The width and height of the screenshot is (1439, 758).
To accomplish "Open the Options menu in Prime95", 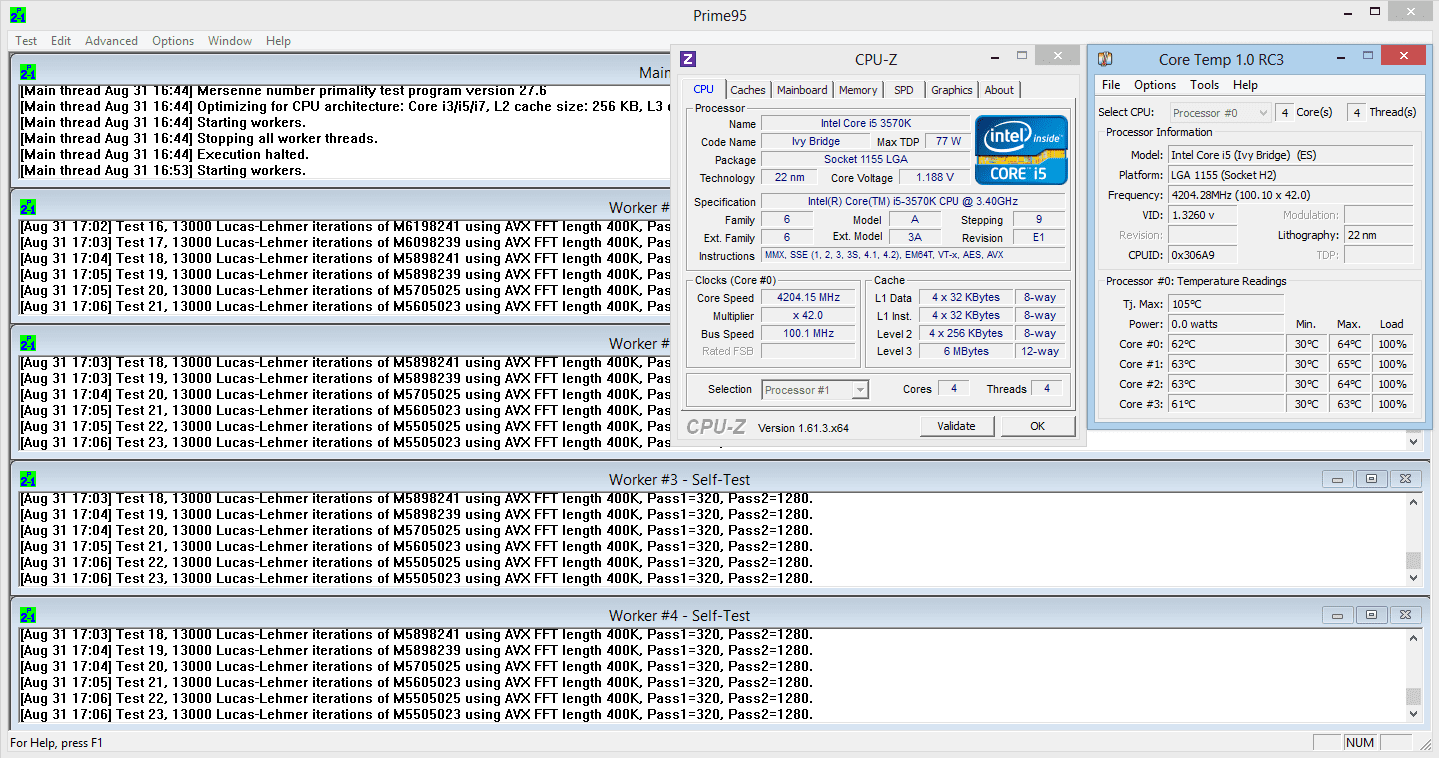I will [x=173, y=41].
